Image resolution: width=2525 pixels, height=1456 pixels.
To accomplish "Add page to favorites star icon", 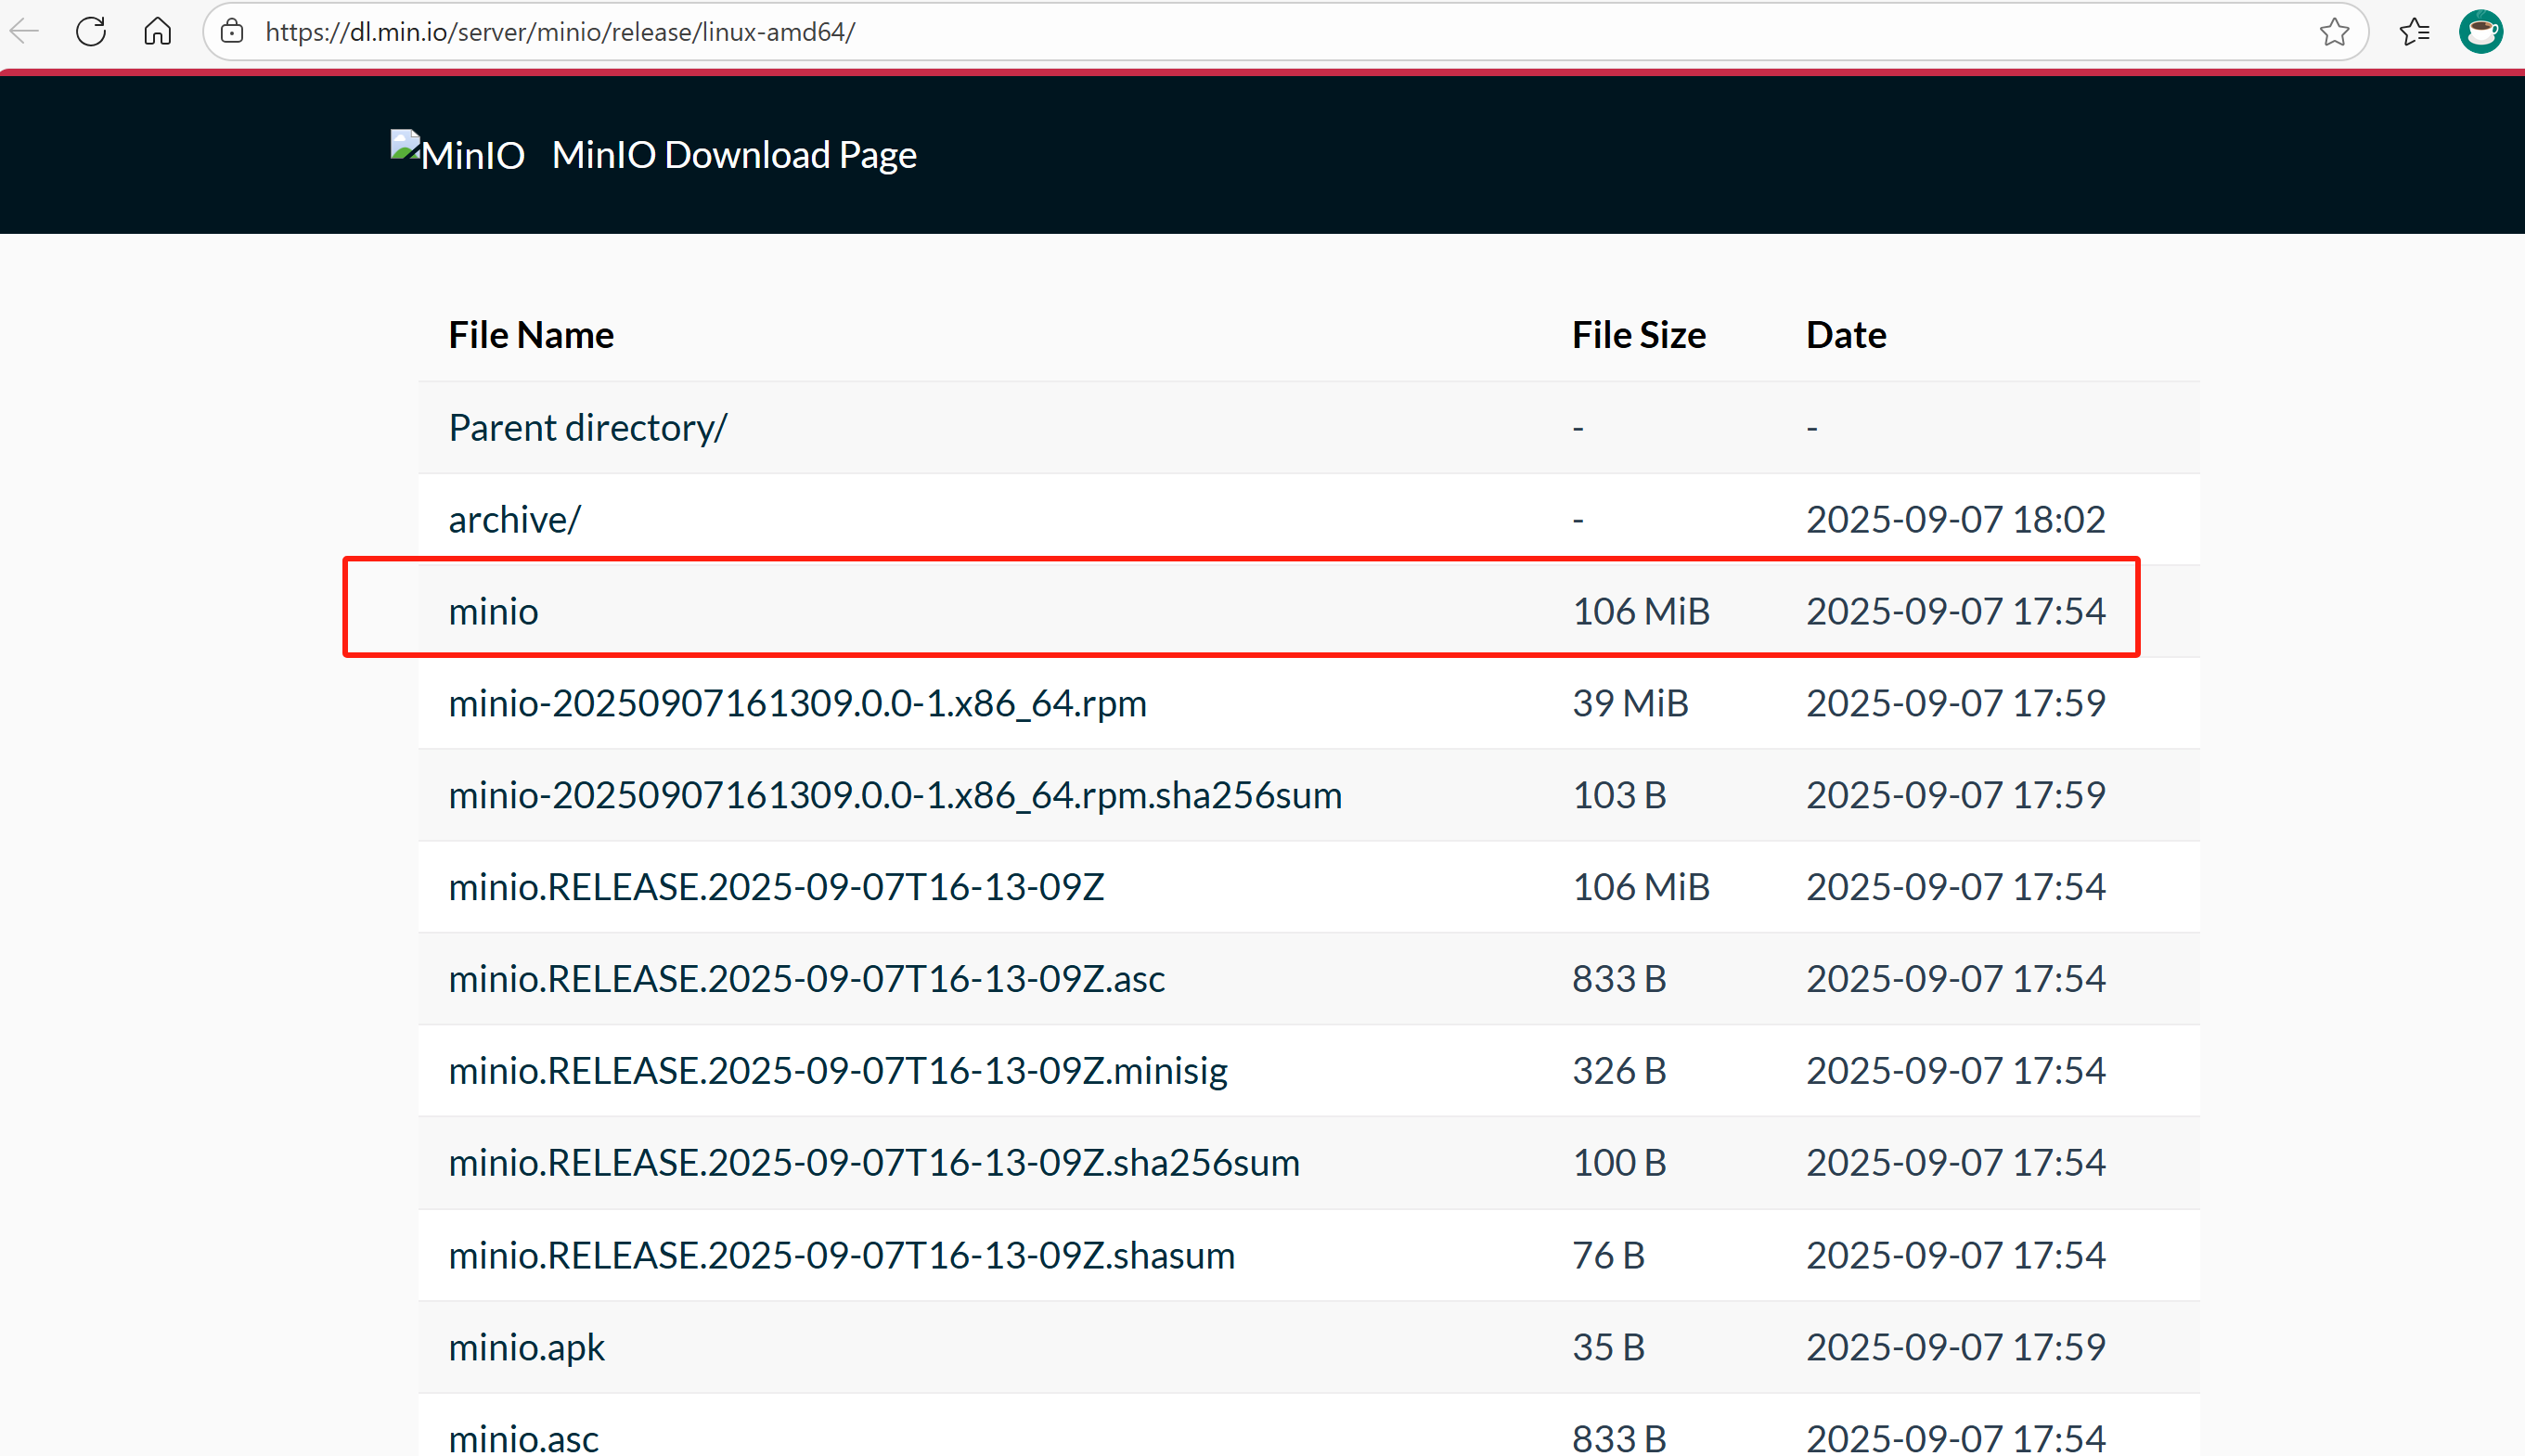I will [2334, 32].
